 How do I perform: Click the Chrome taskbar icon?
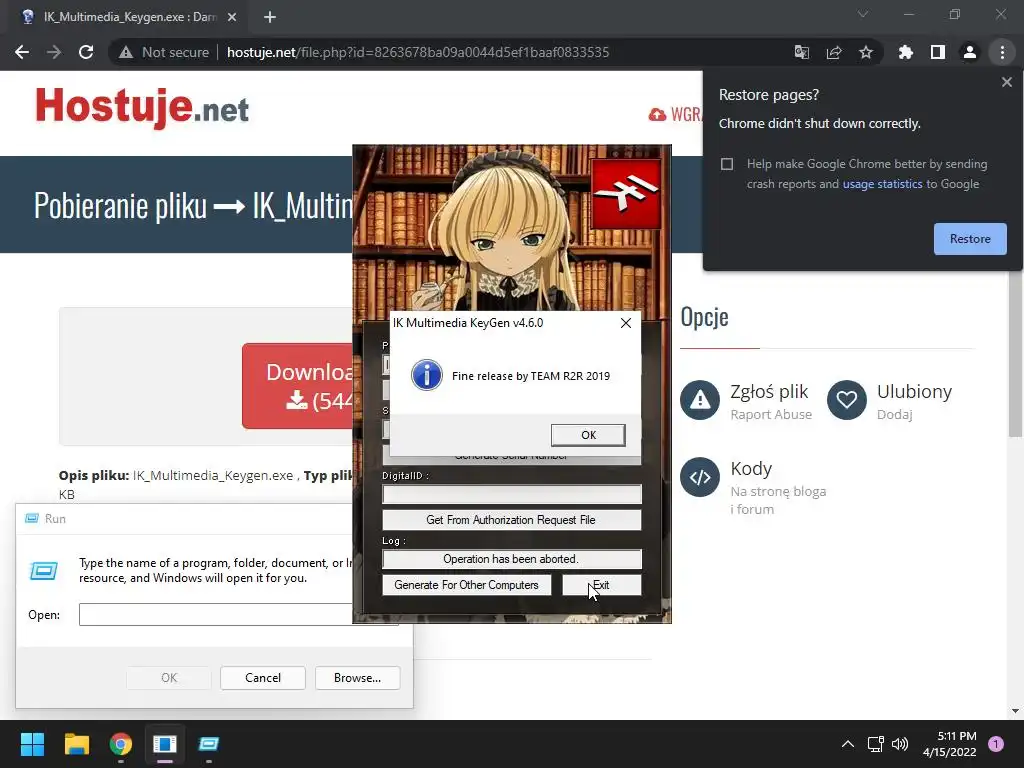121,744
